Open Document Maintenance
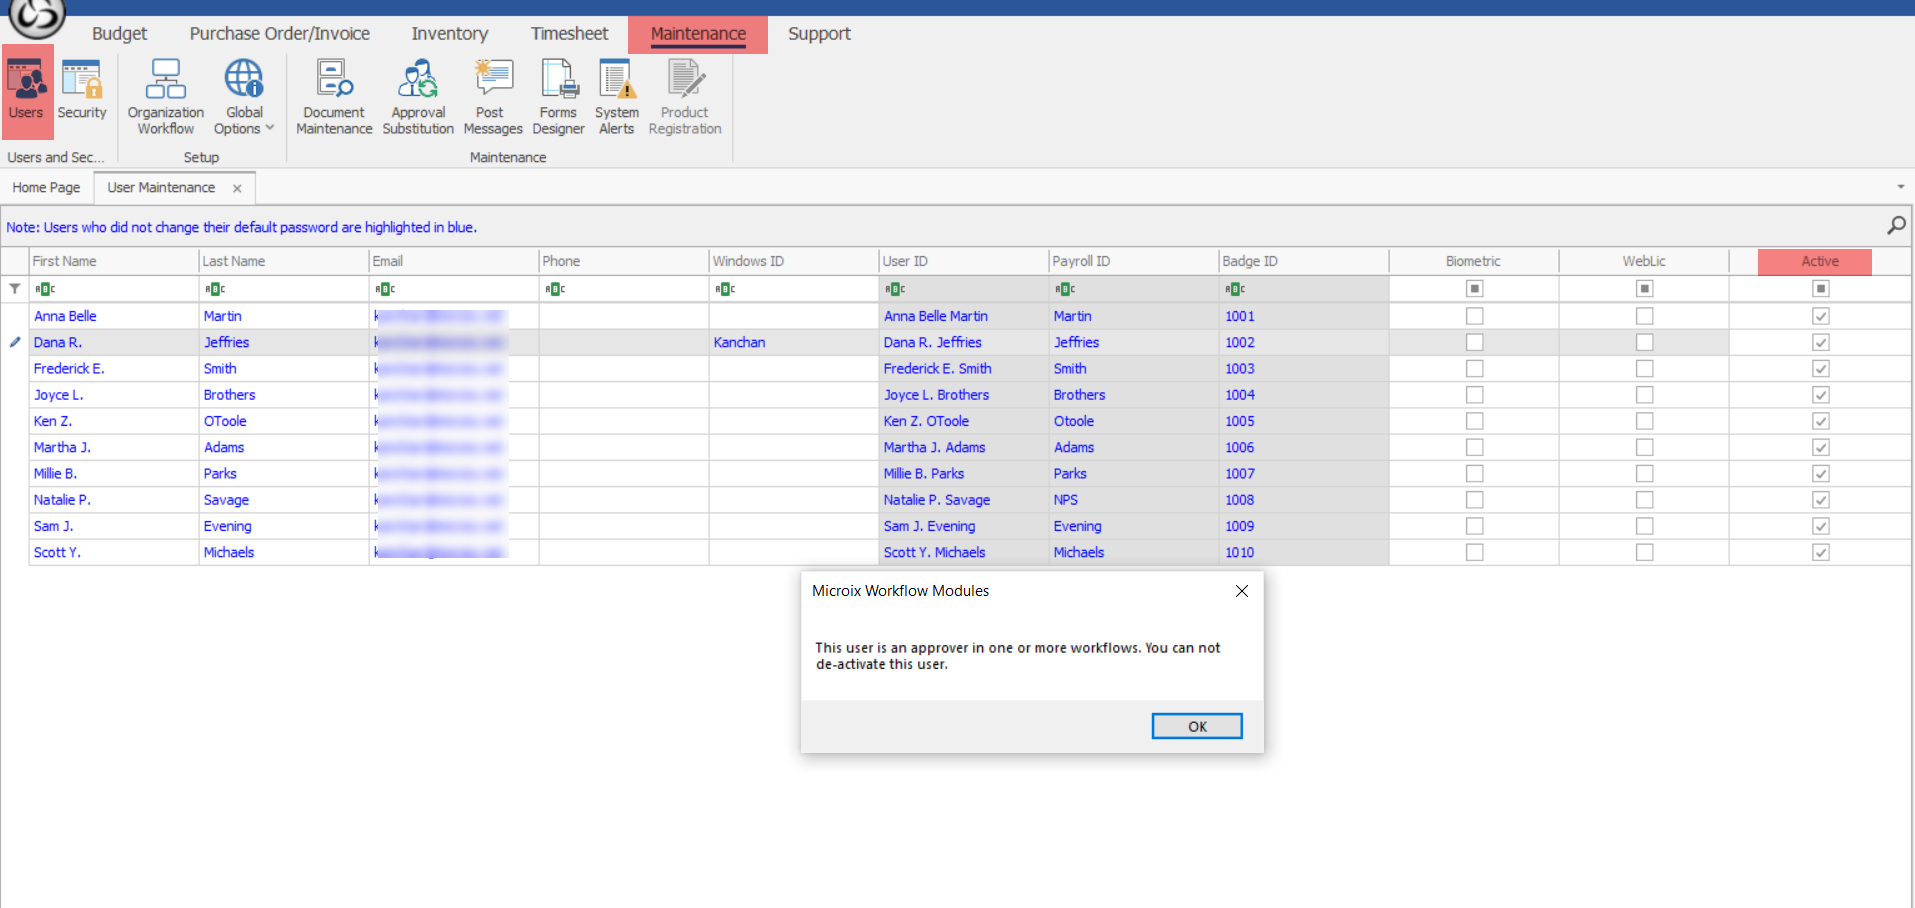 pyautogui.click(x=334, y=97)
